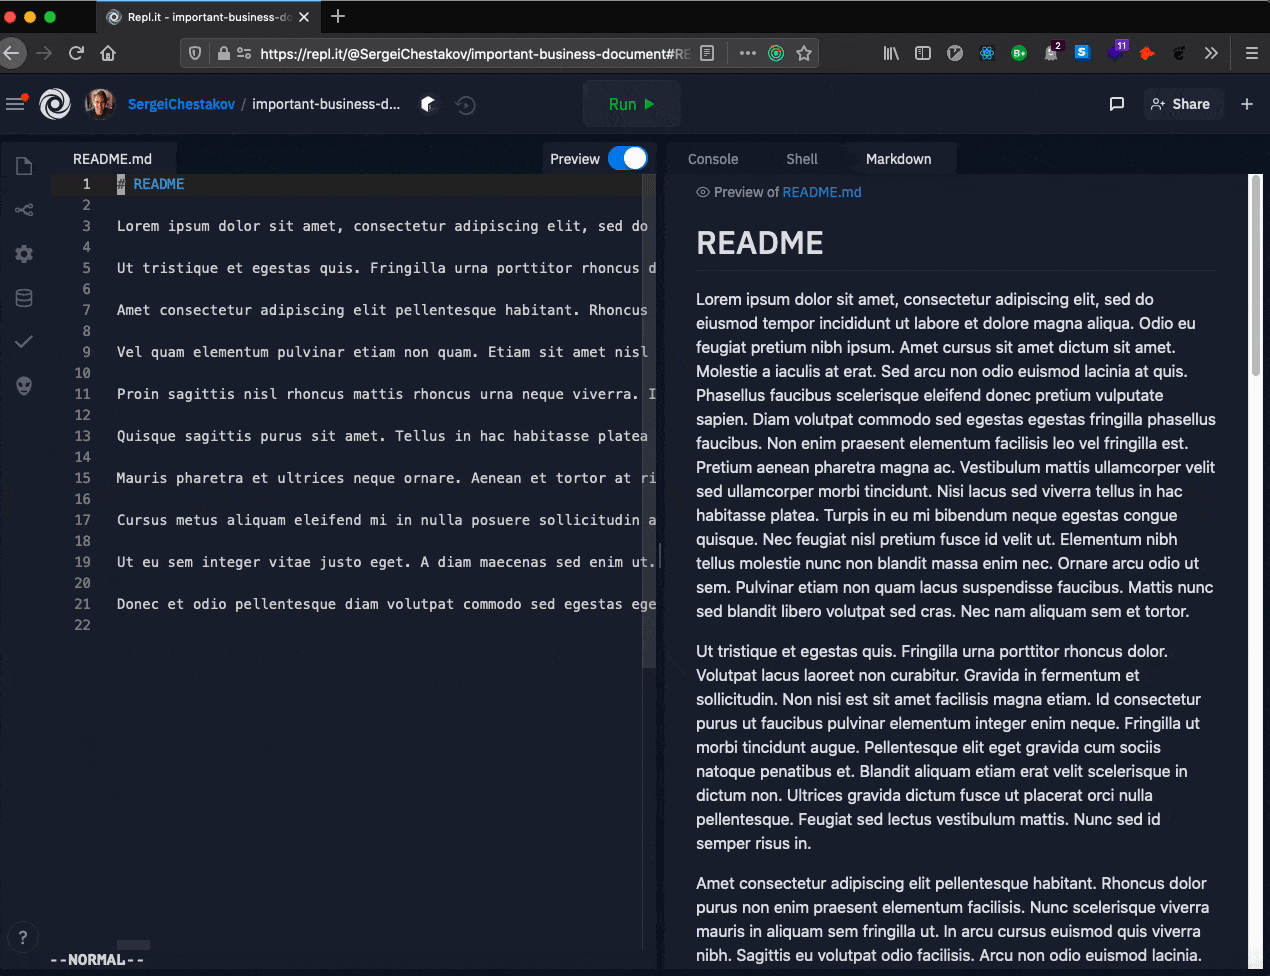Viewport: 1270px width, 976px height.
Task: Click the alien debugger sidebar icon
Action: [24, 386]
